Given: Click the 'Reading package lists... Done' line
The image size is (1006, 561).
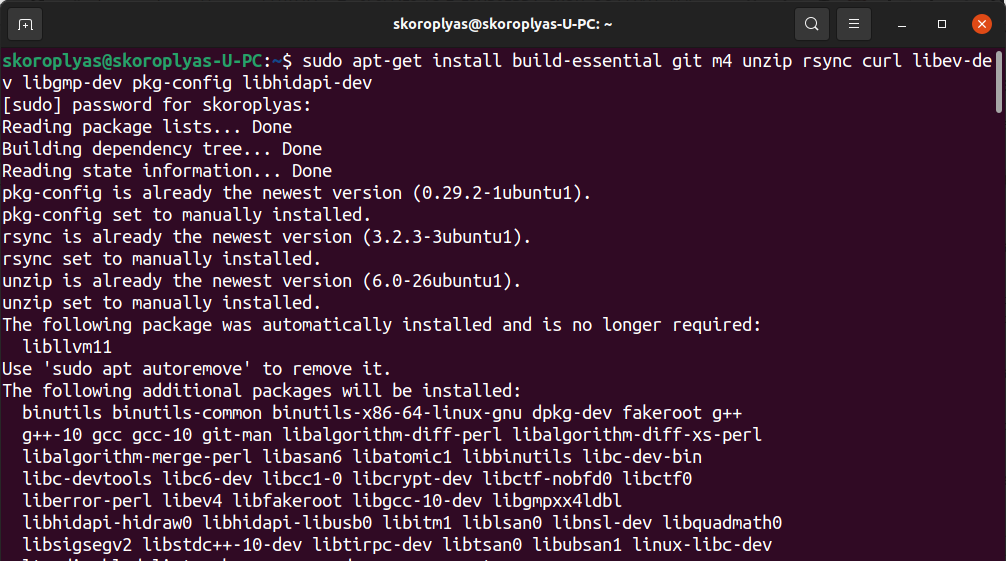Looking at the screenshot, I should (x=147, y=127).
